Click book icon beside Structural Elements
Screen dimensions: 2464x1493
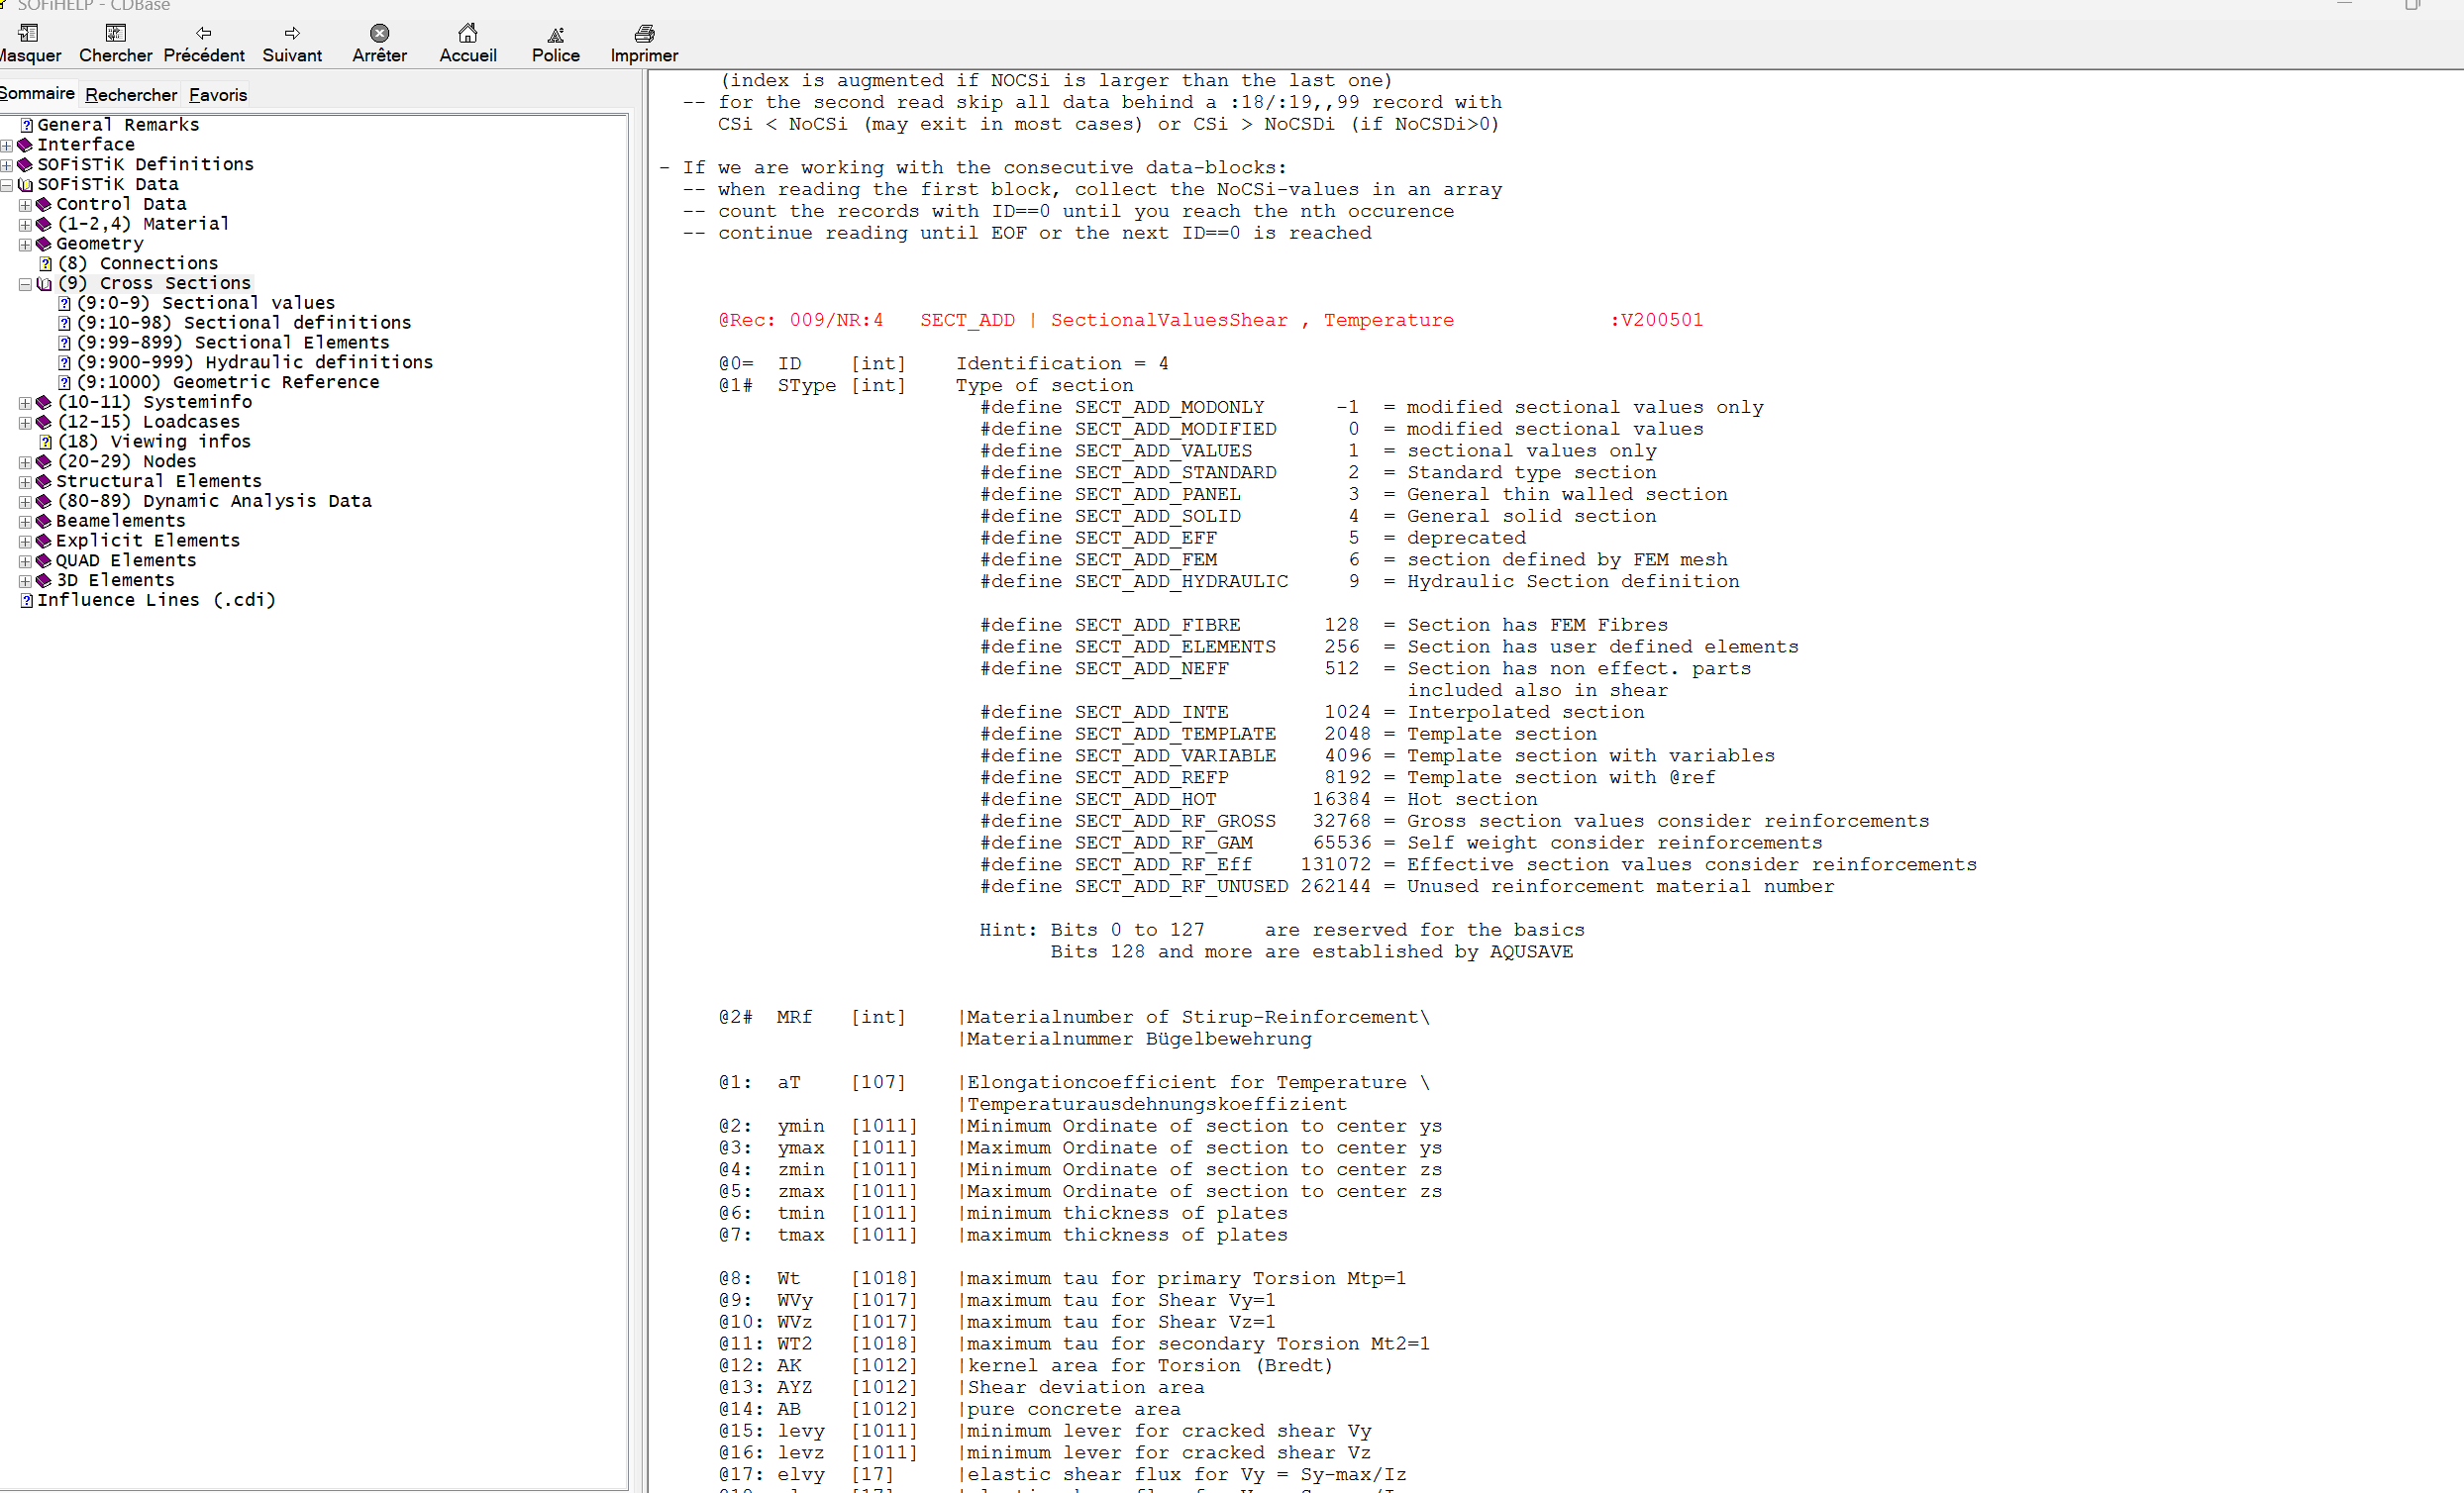tap(44, 482)
